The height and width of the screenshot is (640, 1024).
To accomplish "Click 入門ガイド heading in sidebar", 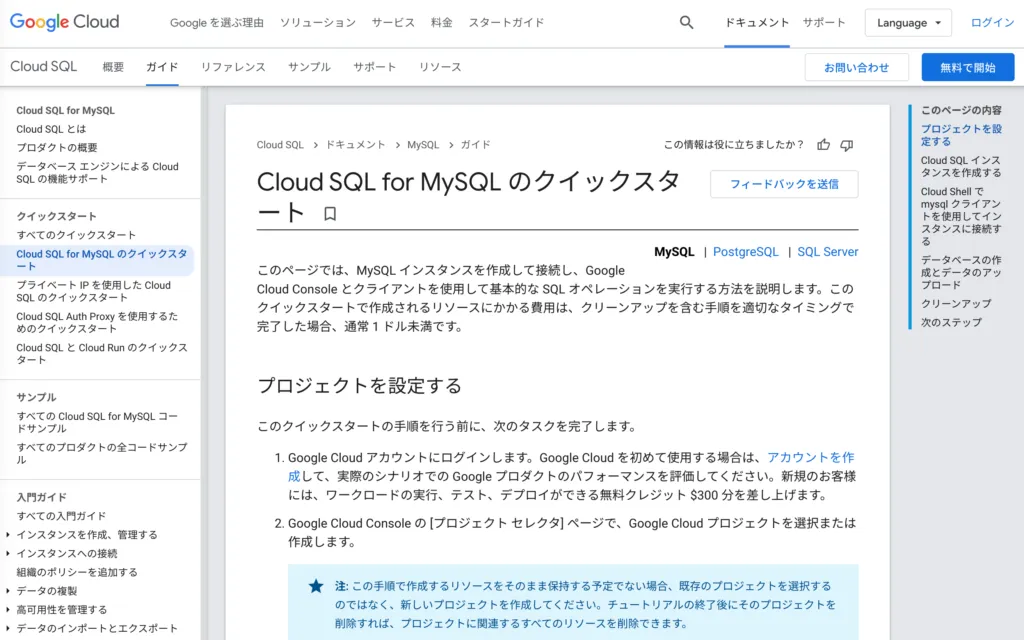I will pyautogui.click(x=42, y=497).
